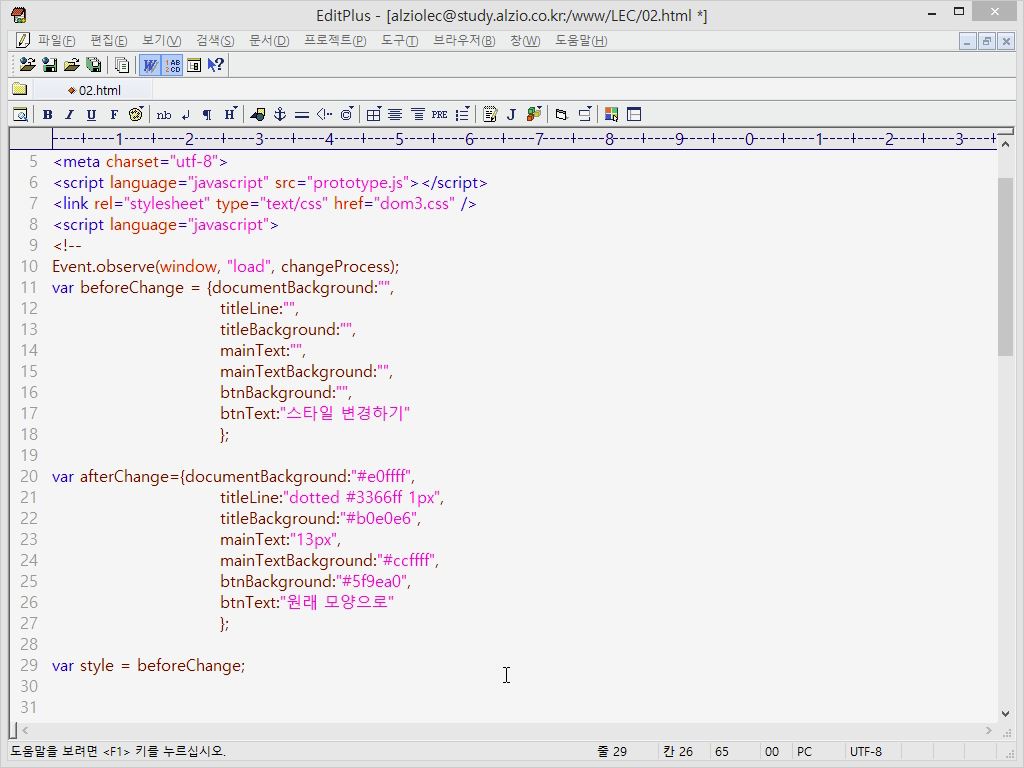Click the colorful frames grid icon
The image size is (1024, 768).
point(611,115)
